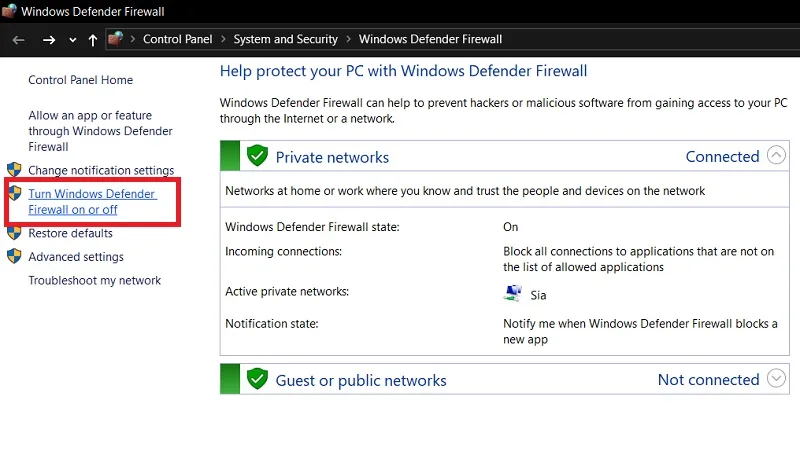Image resolution: width=800 pixels, height=455 pixels.
Task: Go to Control Panel Home
Action: click(81, 80)
